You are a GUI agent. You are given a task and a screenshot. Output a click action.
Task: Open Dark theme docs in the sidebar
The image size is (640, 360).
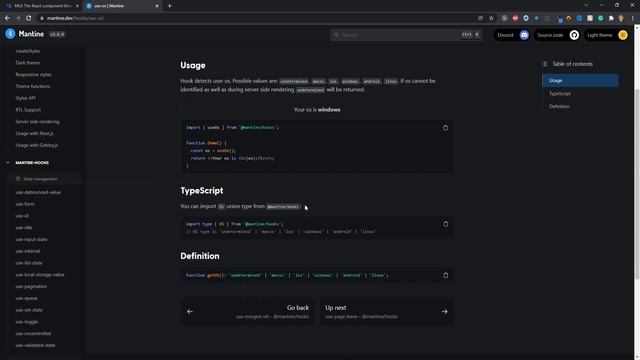pos(27,63)
